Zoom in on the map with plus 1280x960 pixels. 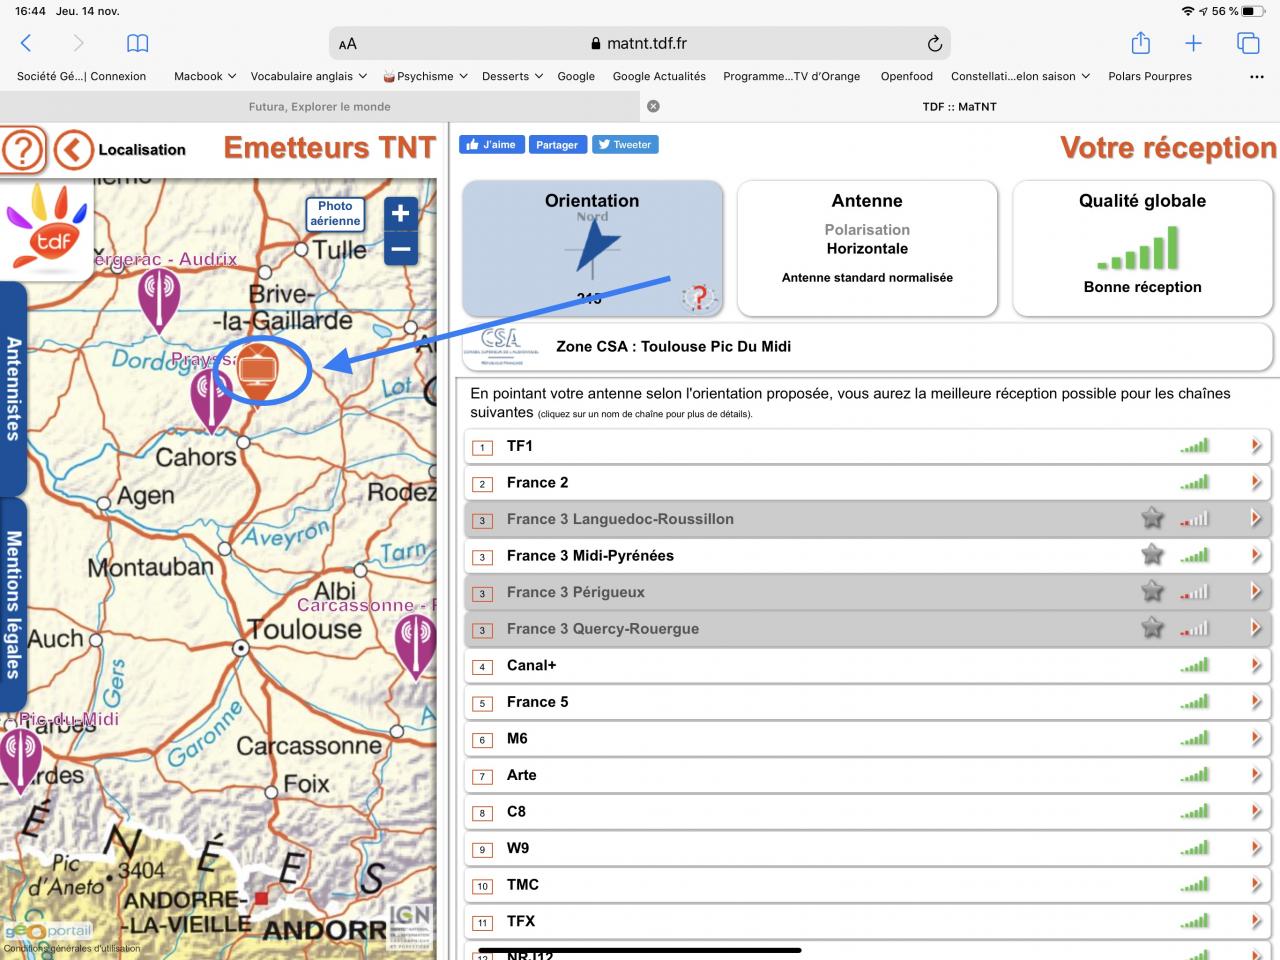click(x=401, y=213)
